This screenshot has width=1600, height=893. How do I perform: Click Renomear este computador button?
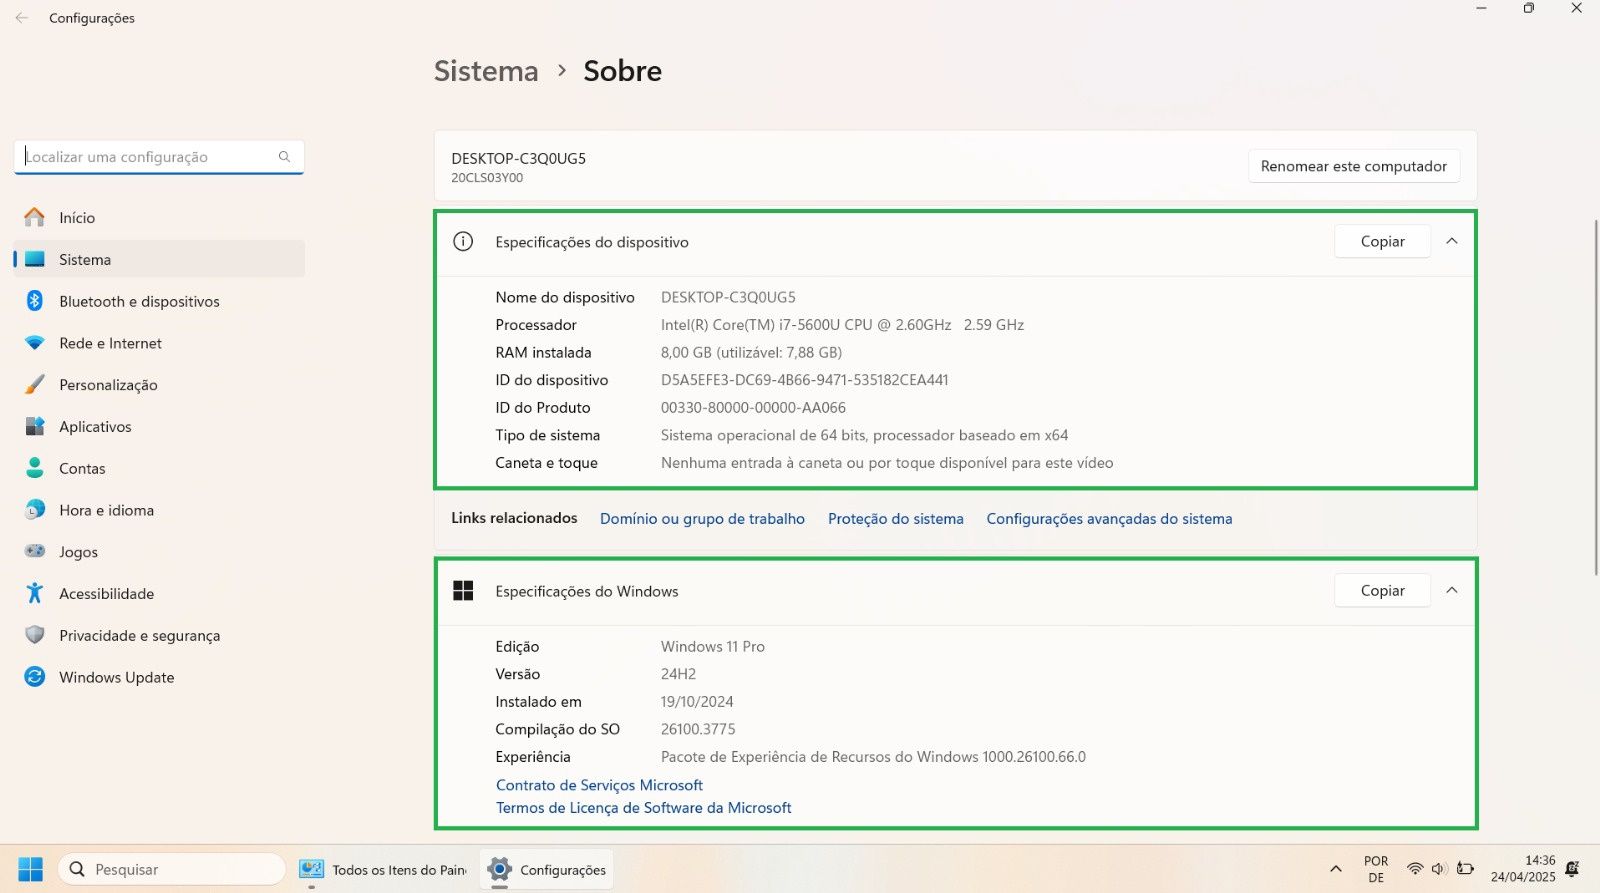tap(1354, 166)
